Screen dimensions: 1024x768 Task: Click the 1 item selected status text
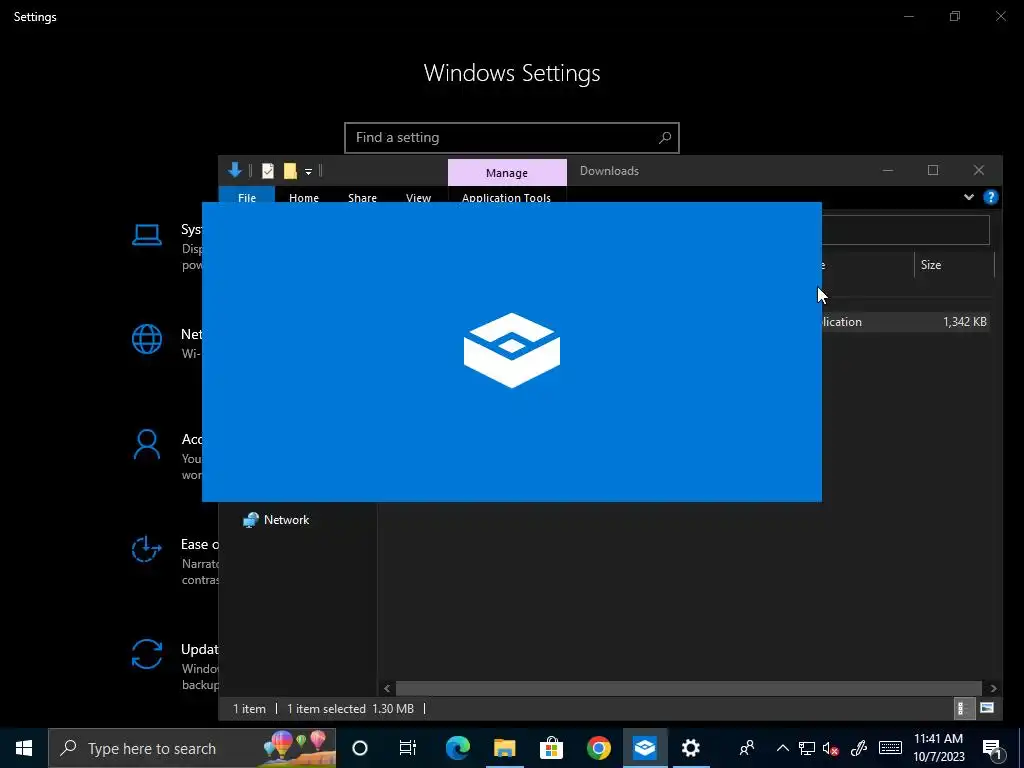click(327, 709)
